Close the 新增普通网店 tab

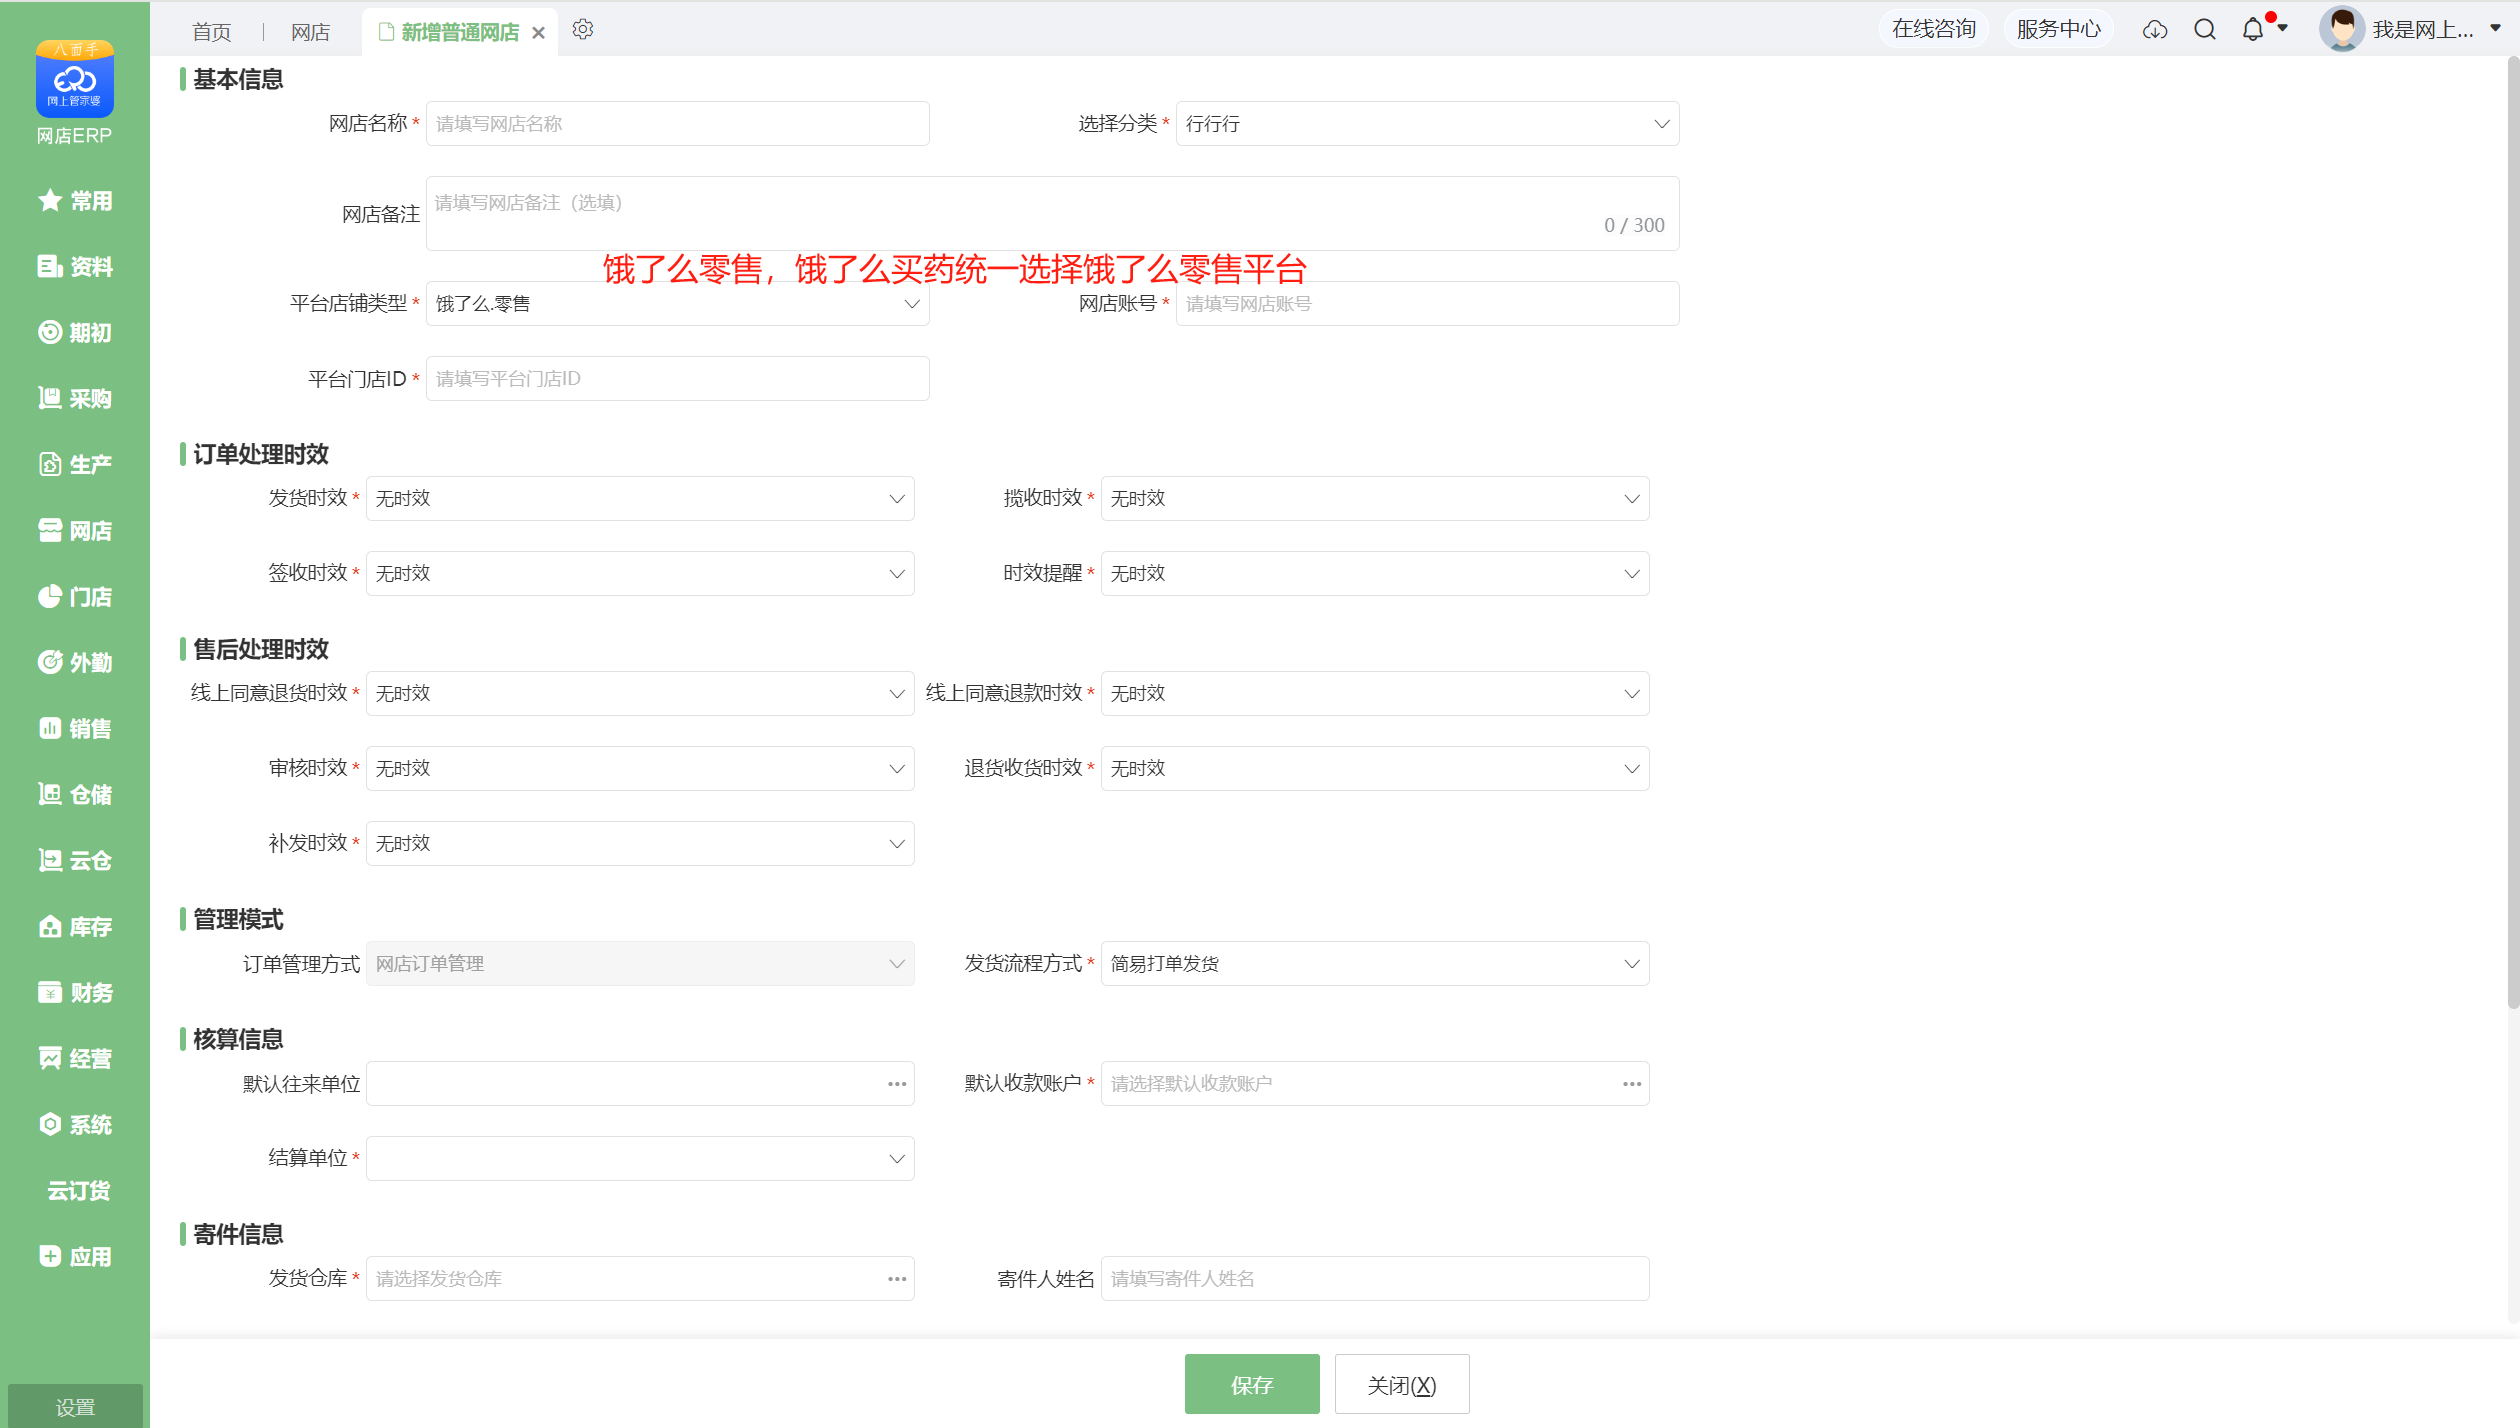click(x=538, y=33)
